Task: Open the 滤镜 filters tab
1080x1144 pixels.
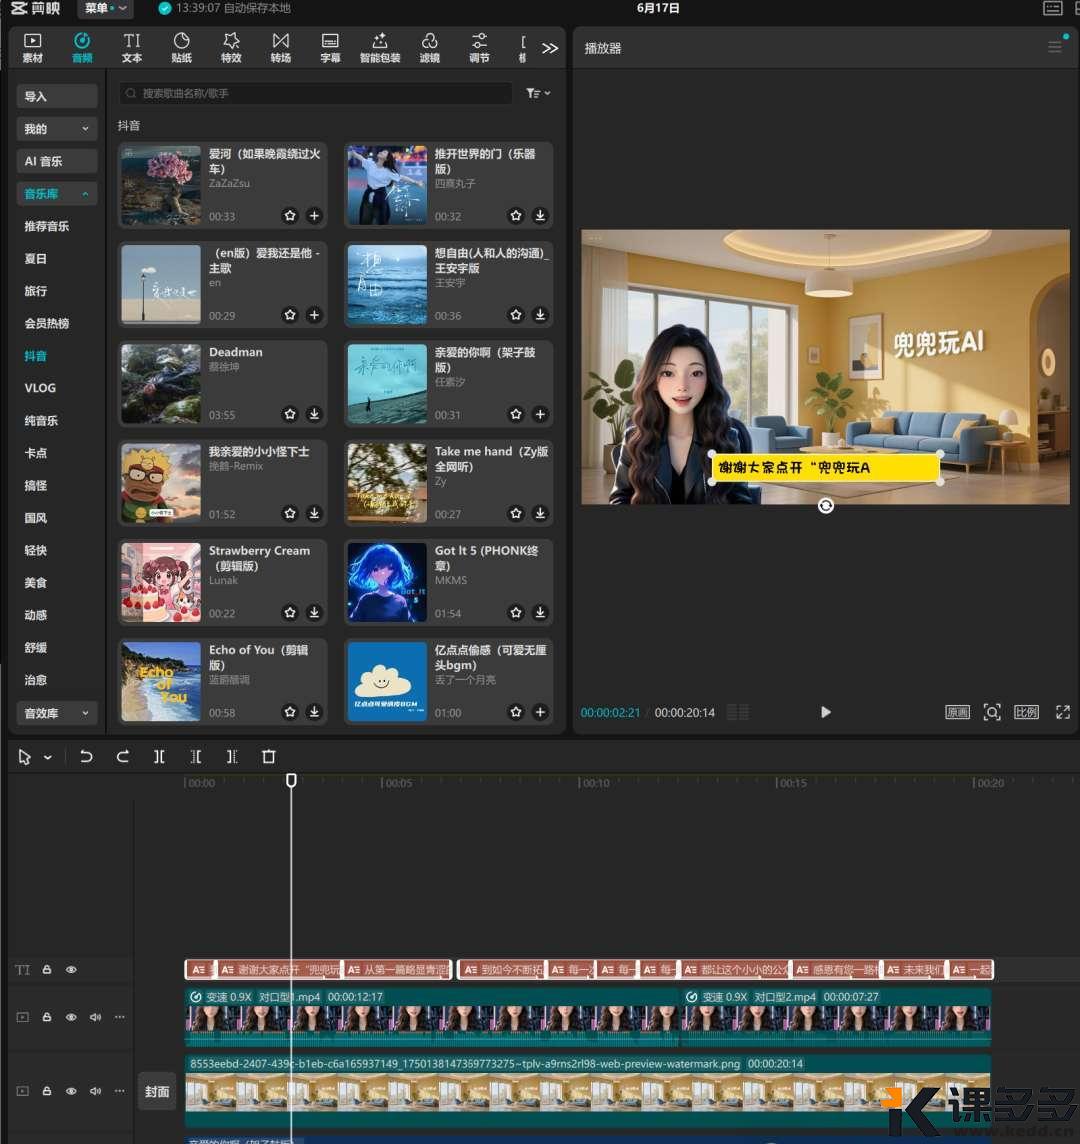Action: (x=430, y=48)
